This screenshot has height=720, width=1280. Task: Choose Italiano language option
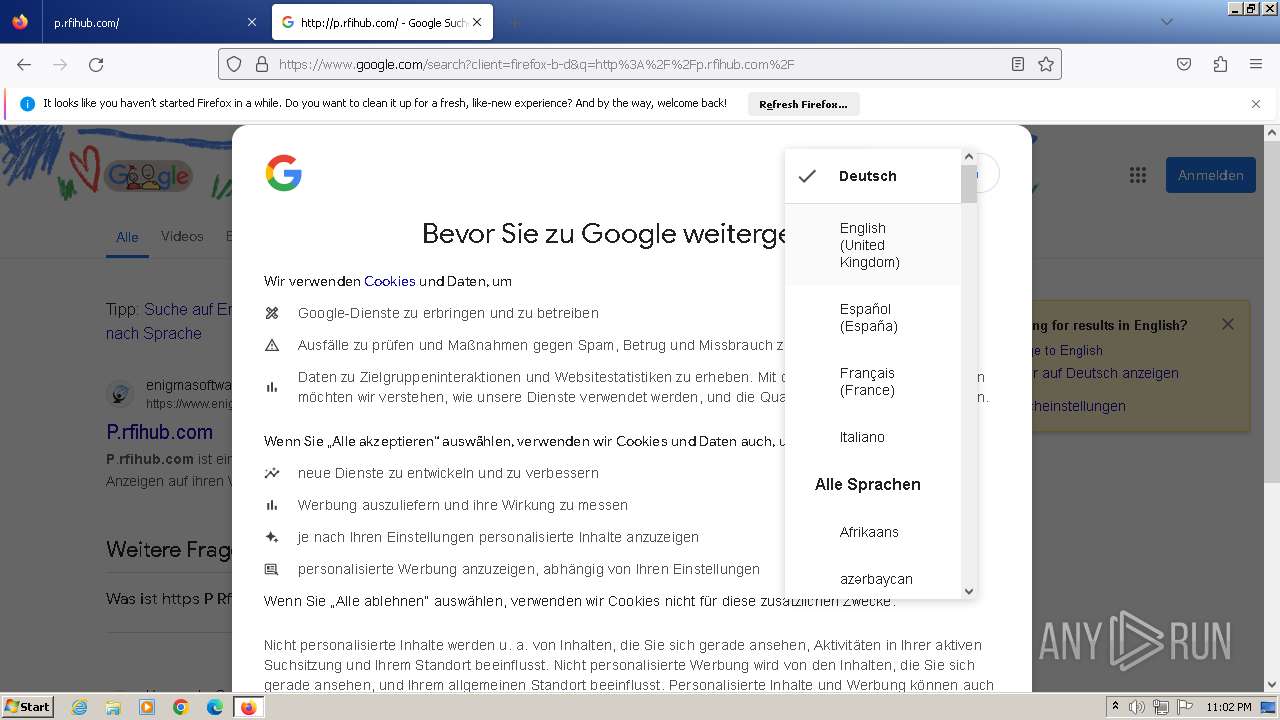point(873,437)
